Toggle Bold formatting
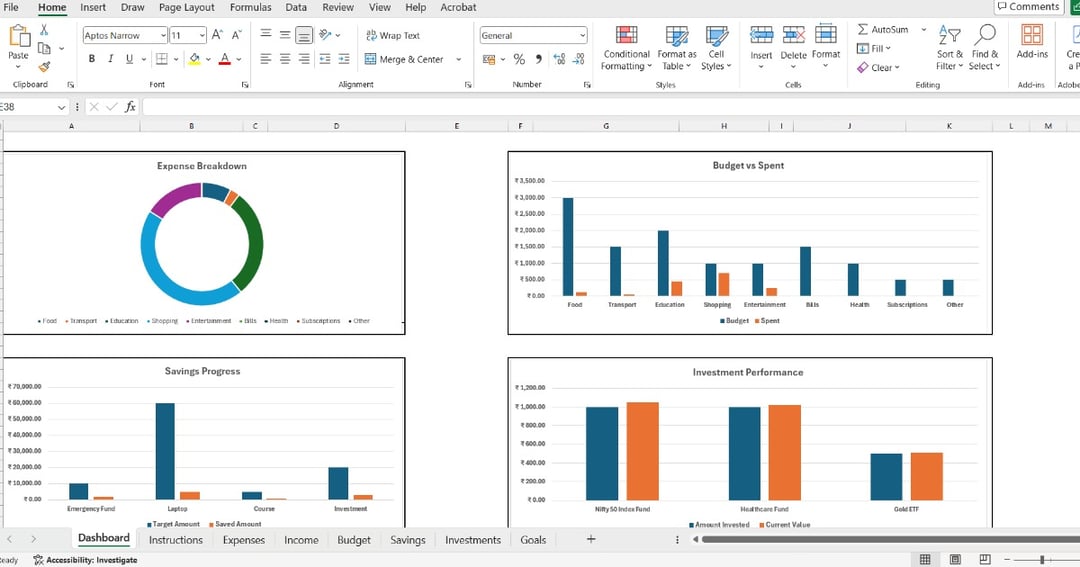This screenshot has width=1080, height=567. 92,59
